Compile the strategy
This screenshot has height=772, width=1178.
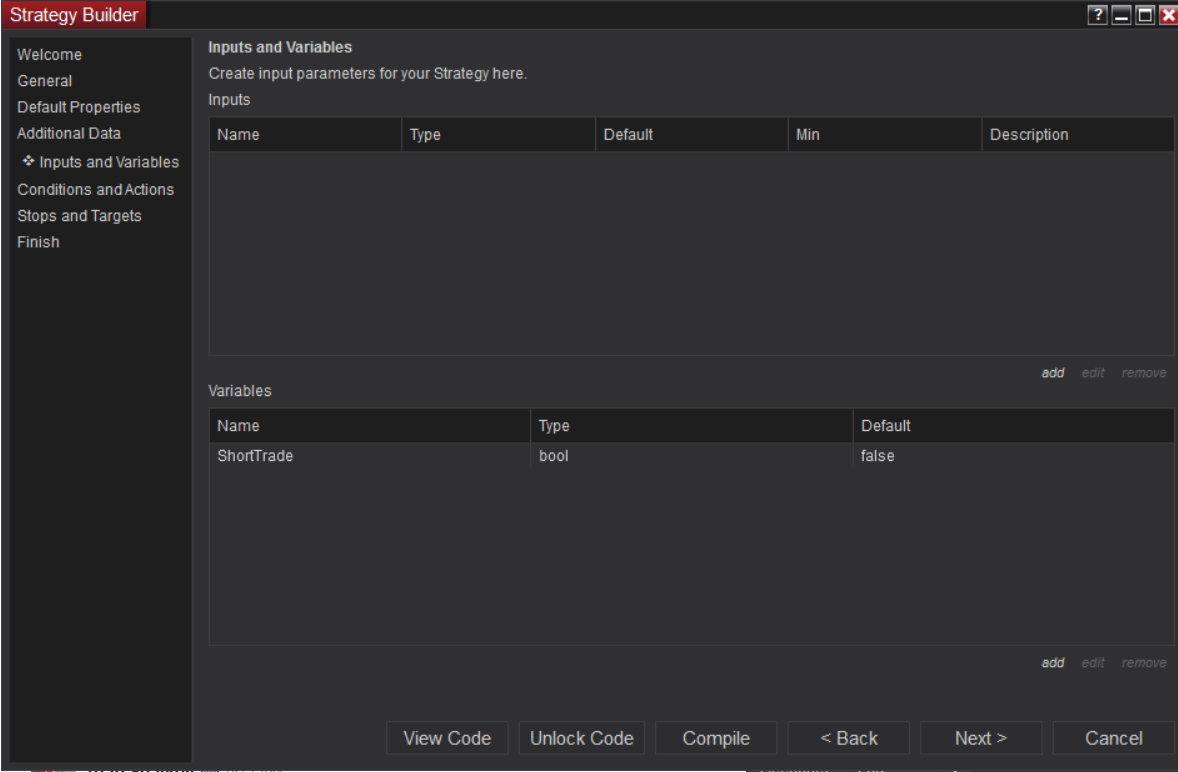coord(716,739)
